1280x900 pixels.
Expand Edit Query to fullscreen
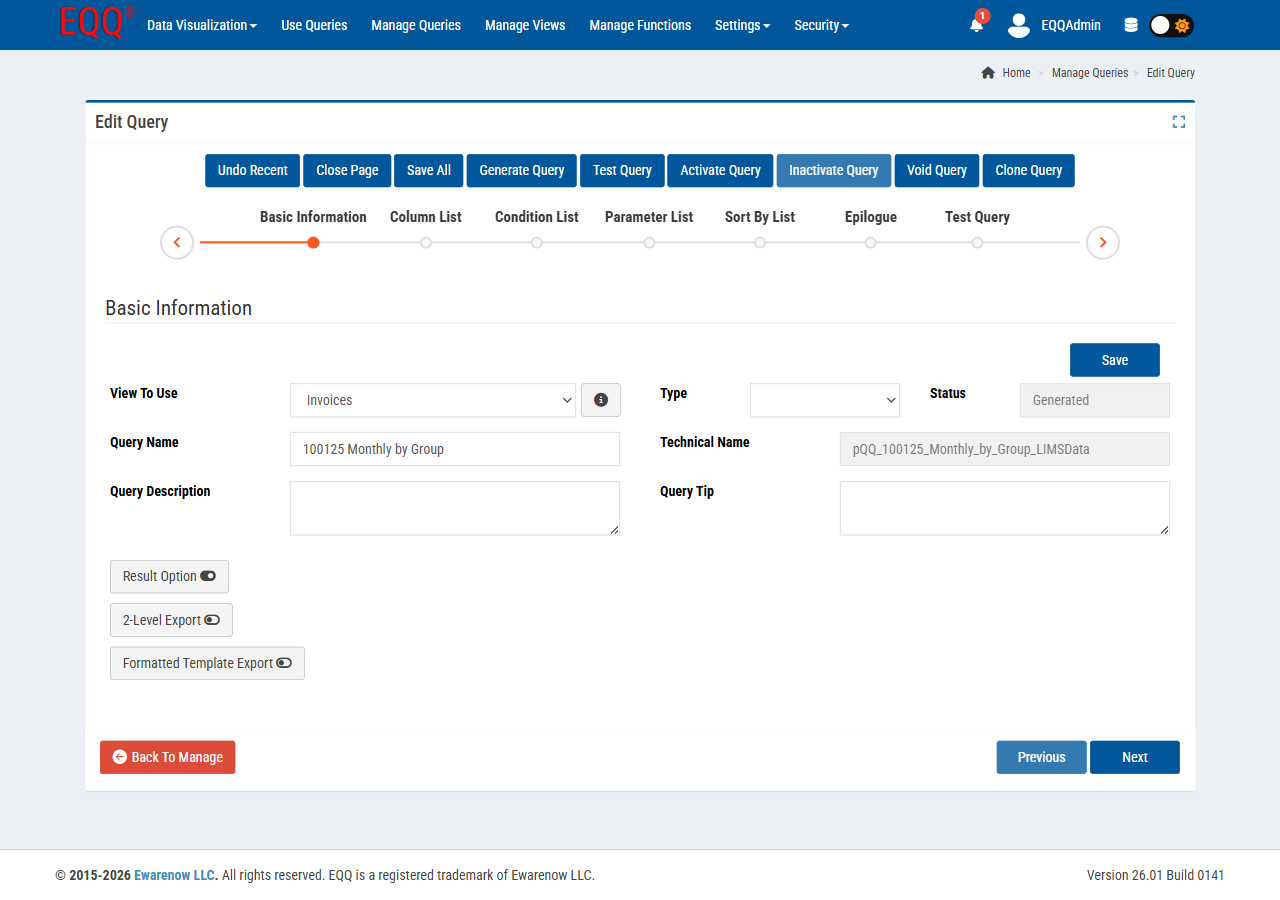tap(1178, 121)
